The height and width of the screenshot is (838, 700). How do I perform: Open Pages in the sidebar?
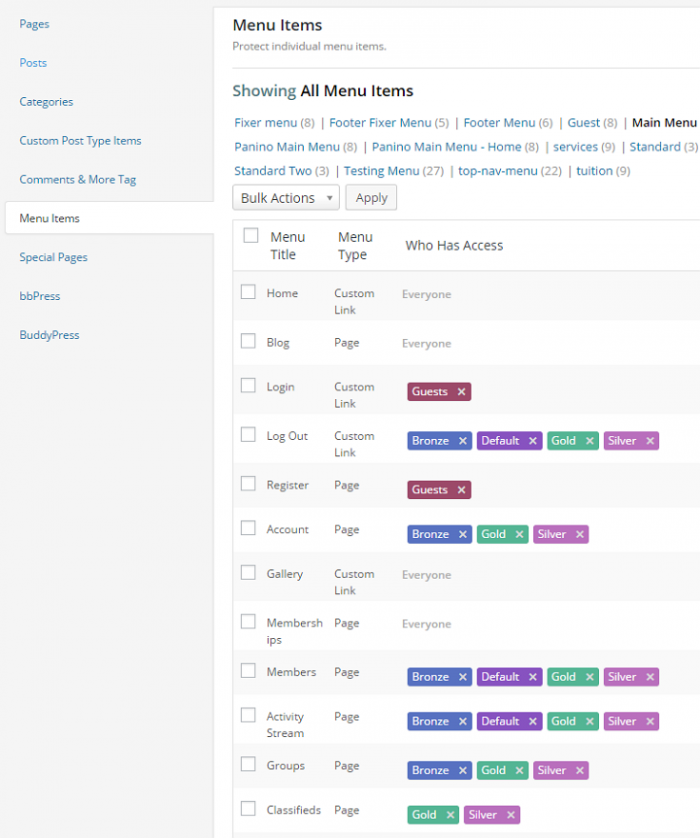(x=34, y=24)
